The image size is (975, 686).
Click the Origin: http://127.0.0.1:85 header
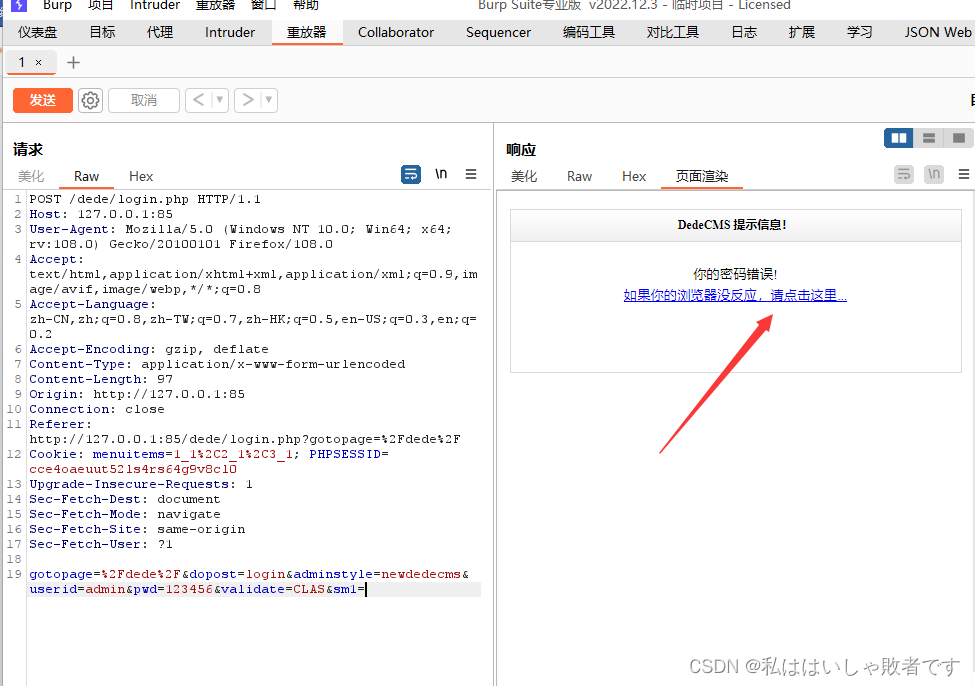click(137, 394)
